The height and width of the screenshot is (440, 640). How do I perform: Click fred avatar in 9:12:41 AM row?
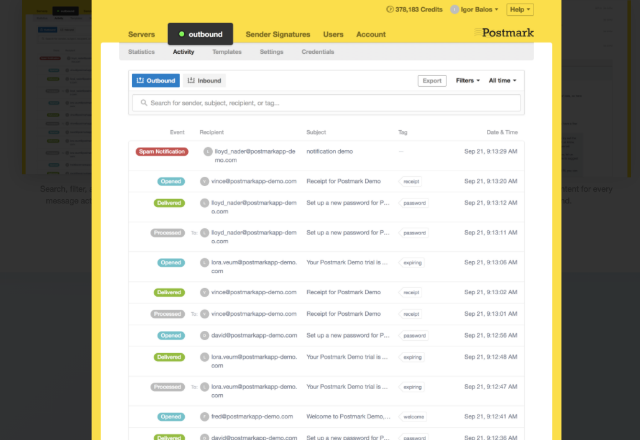(x=204, y=417)
